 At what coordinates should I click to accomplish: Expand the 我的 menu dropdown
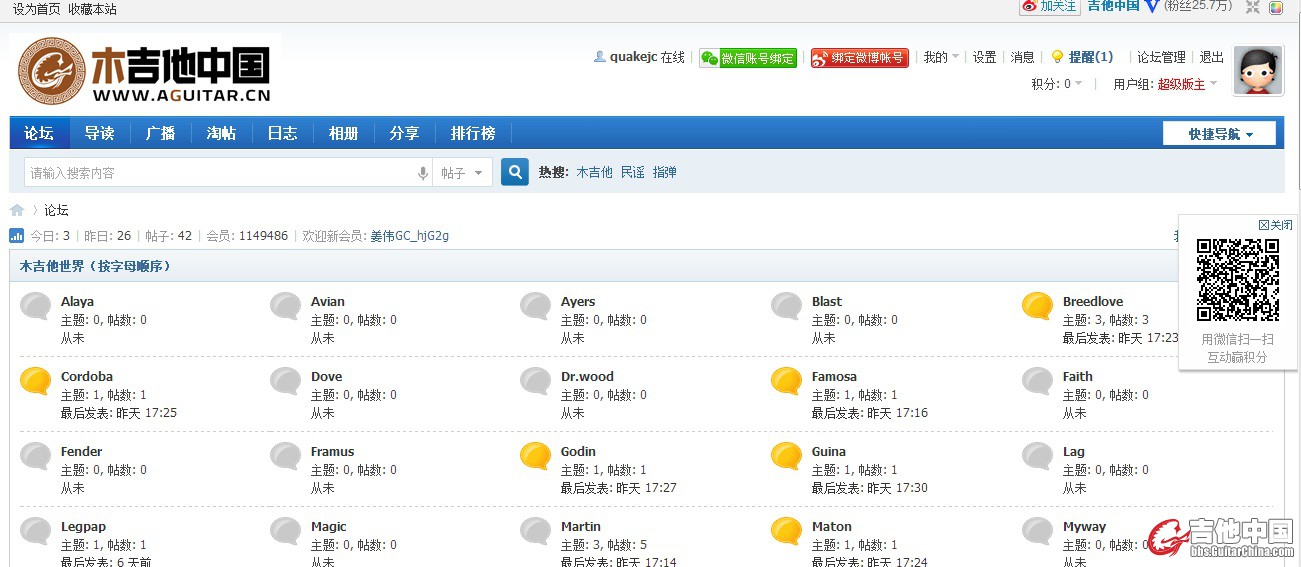click(940, 58)
